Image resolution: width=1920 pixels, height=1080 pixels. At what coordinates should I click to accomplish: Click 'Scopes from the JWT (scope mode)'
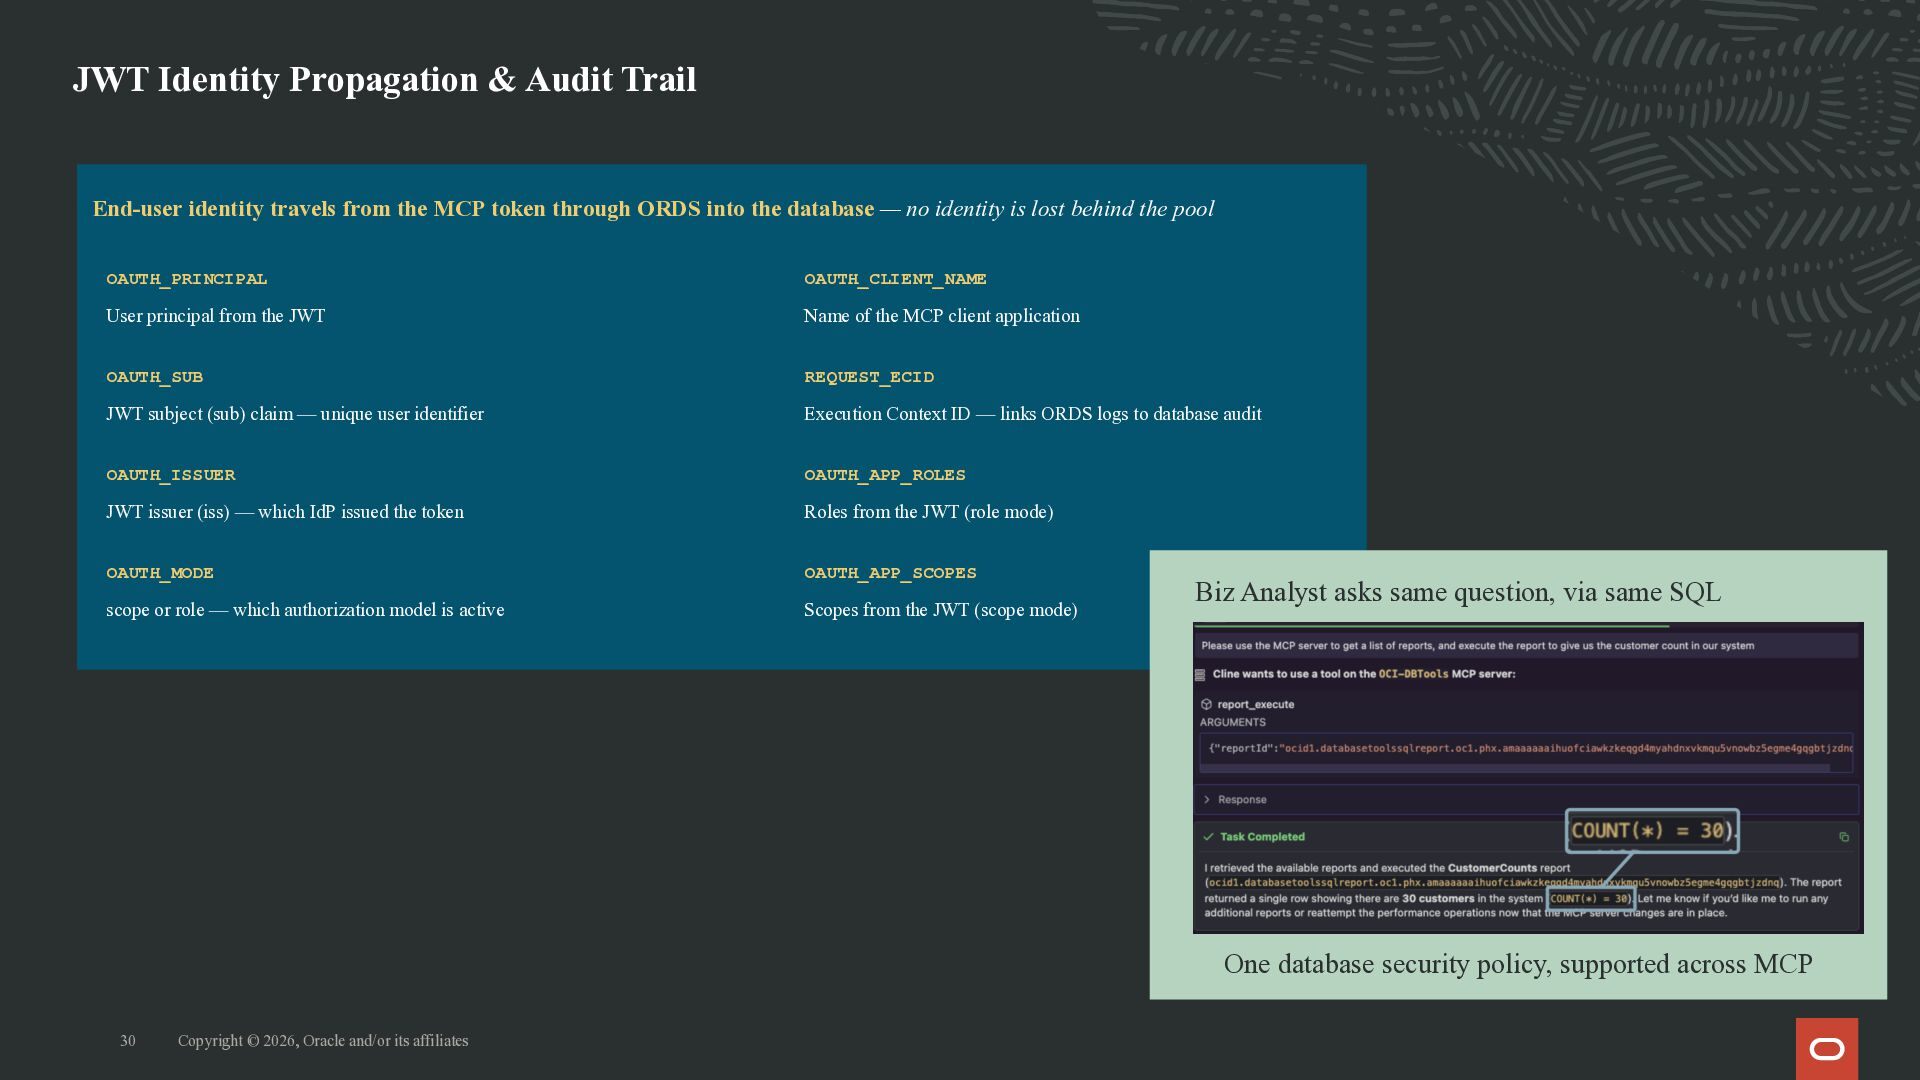tap(941, 610)
